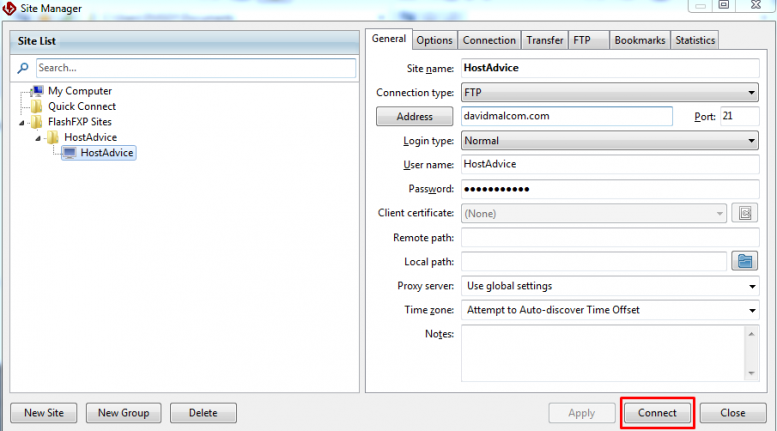Click into the Port number field
Image resolution: width=777 pixels, height=431 pixels.
tap(739, 117)
